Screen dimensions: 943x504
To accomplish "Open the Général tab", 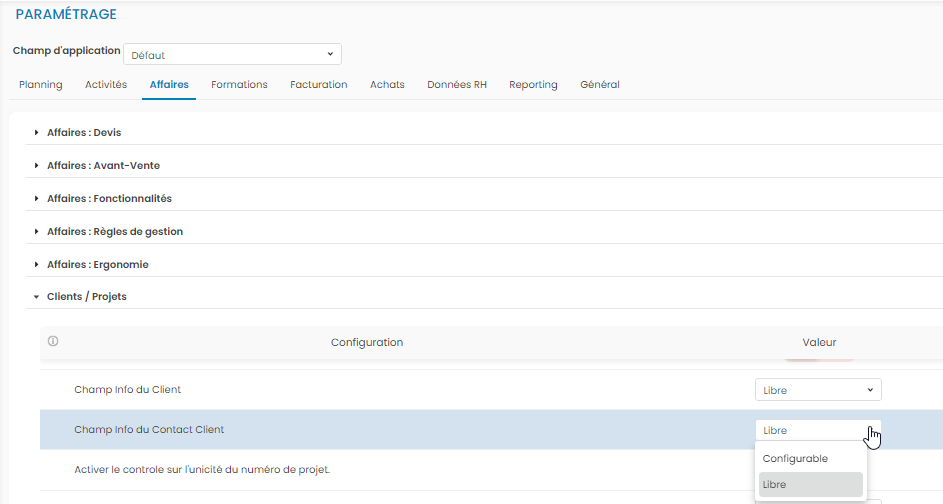I will [x=600, y=85].
